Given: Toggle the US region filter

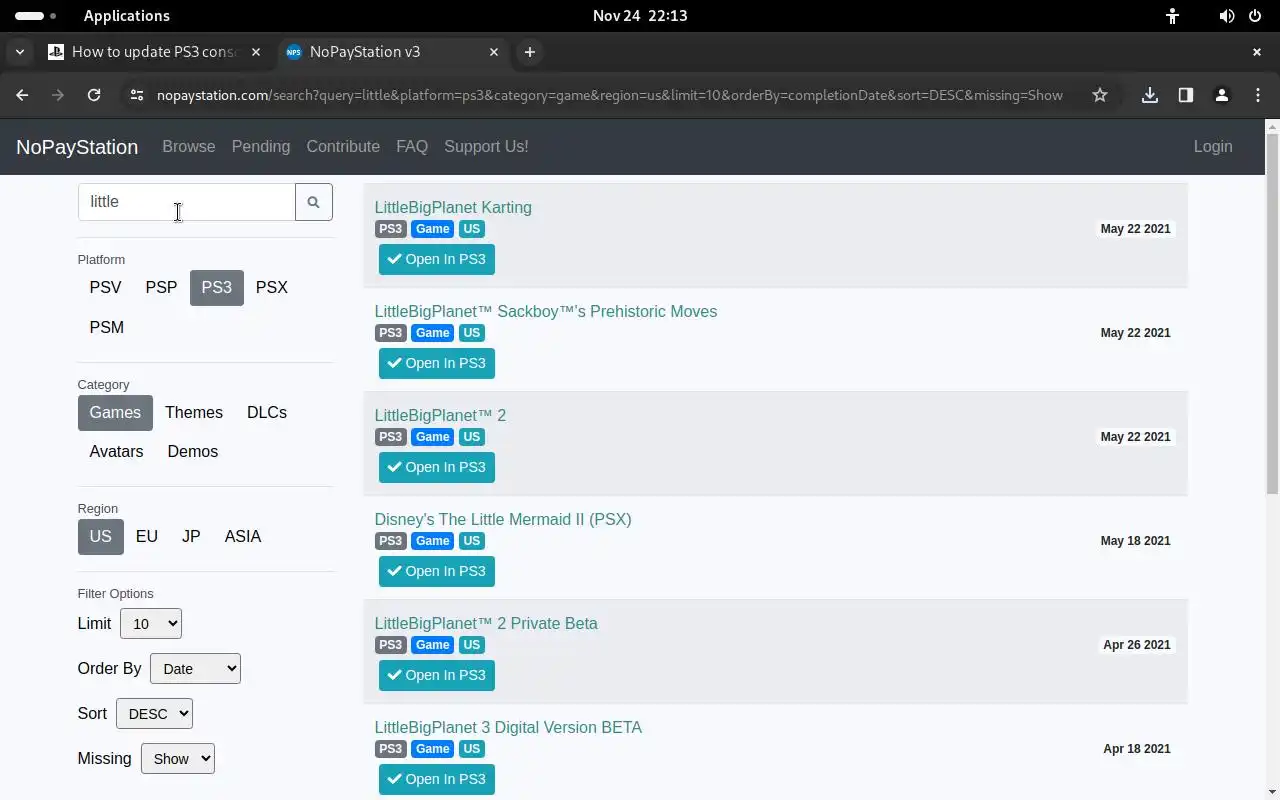Looking at the screenshot, I should point(101,536).
